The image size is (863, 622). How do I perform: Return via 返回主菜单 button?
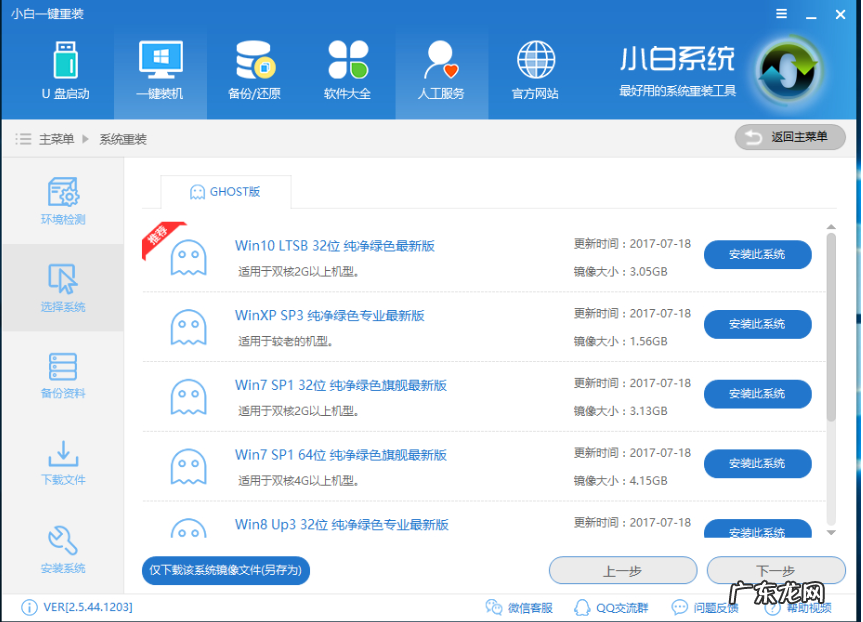(x=791, y=136)
